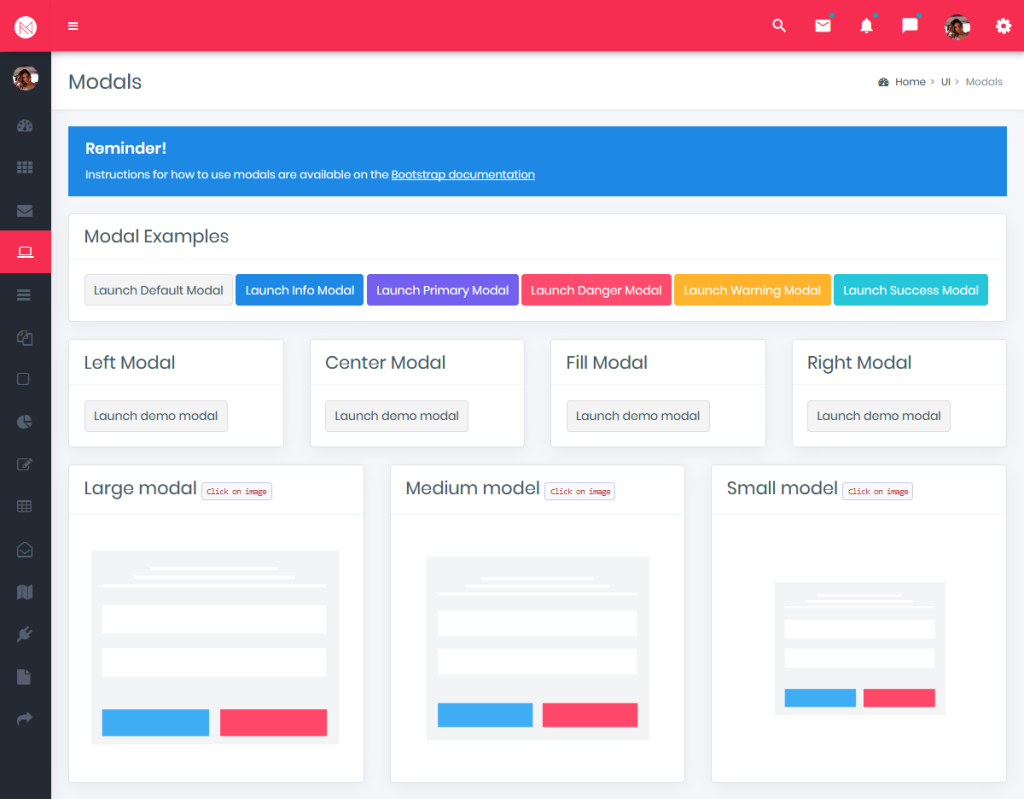The width and height of the screenshot is (1024, 799).
Task: Open the settings gear icon
Action: pos(1003,26)
